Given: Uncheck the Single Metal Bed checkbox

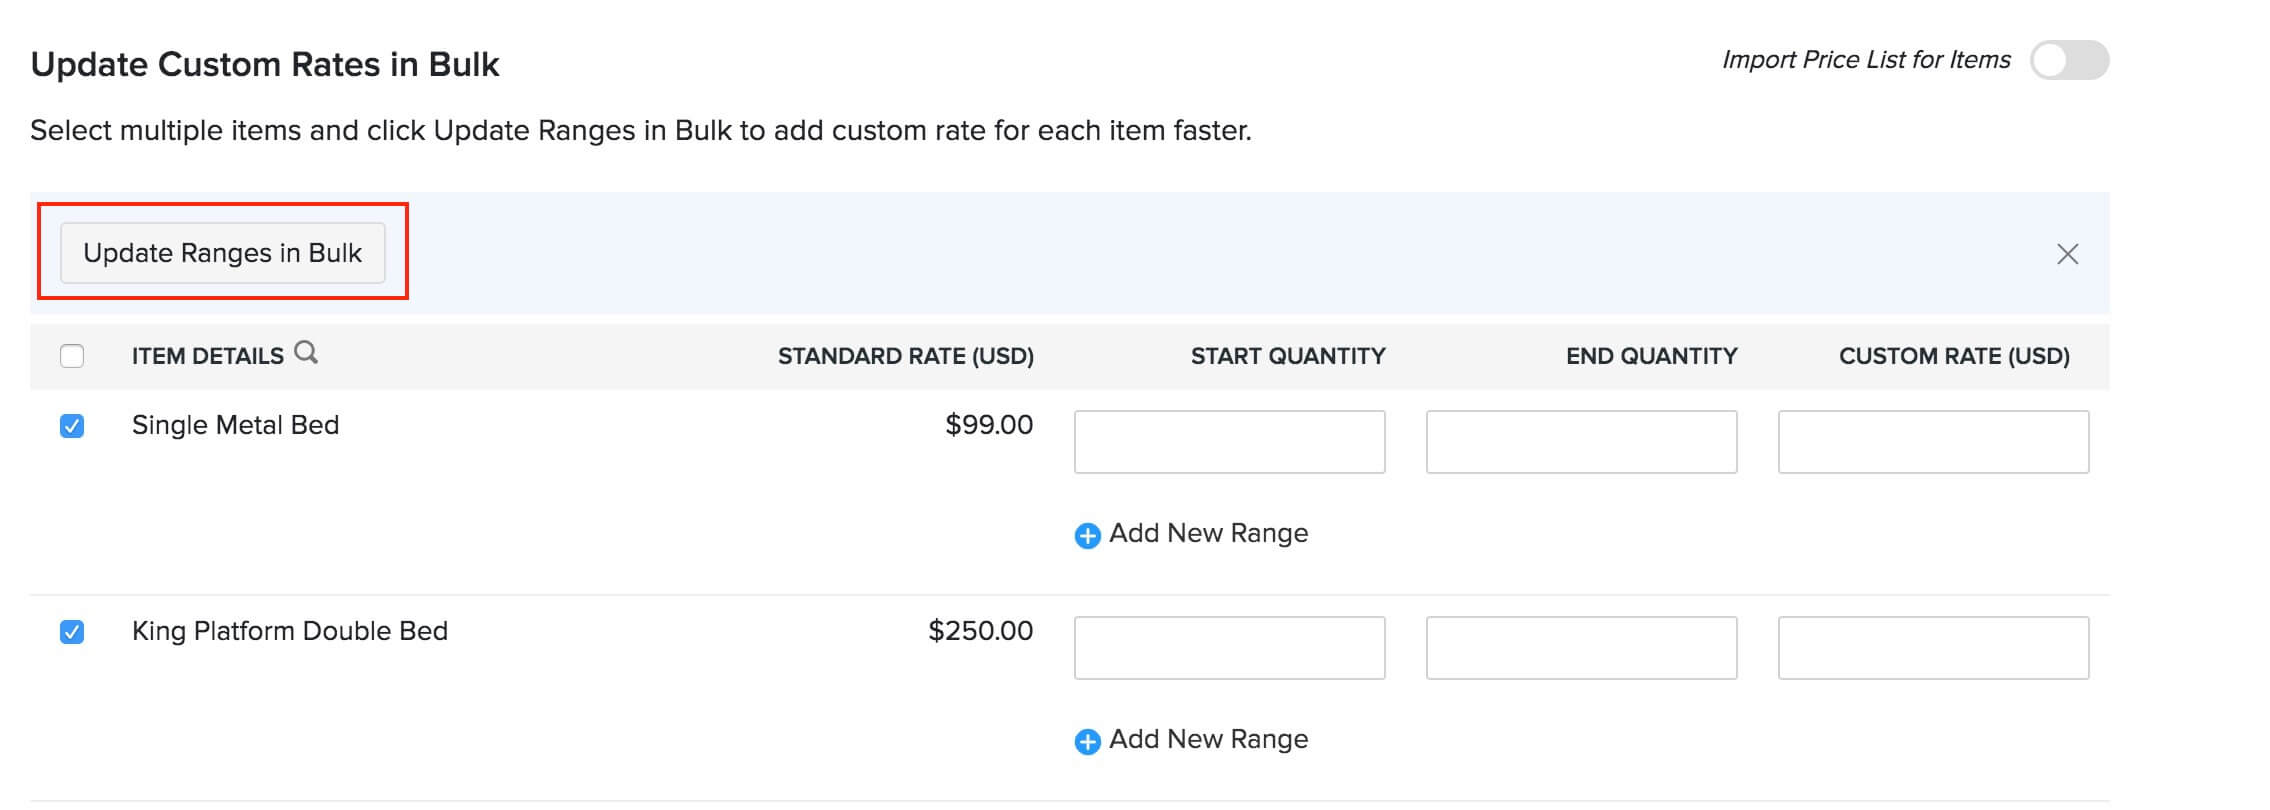Looking at the screenshot, I should [72, 426].
